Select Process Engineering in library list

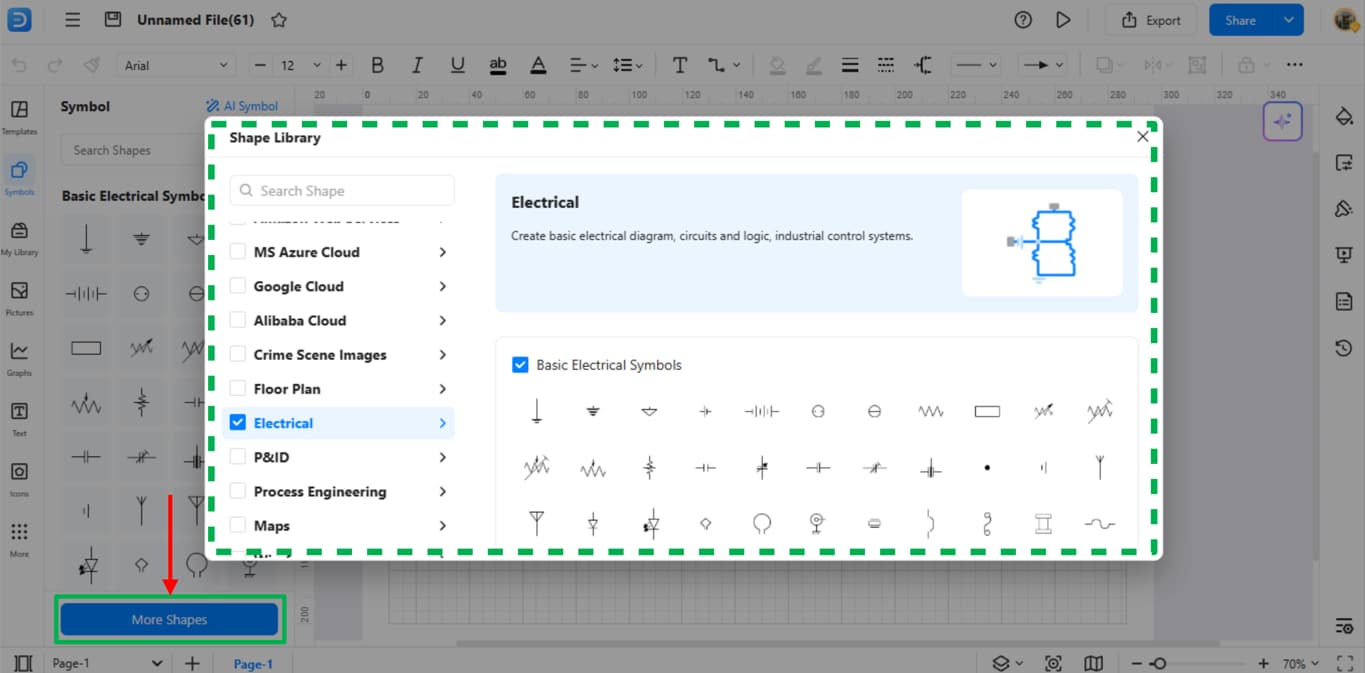pyautogui.click(x=320, y=492)
